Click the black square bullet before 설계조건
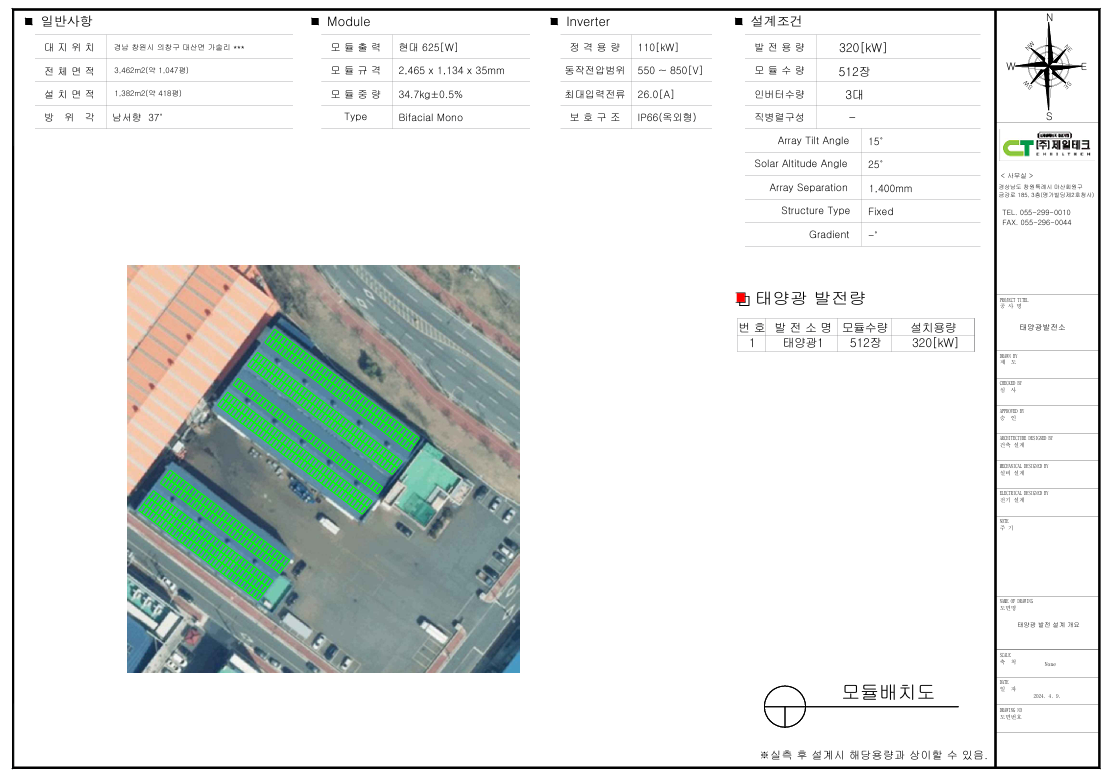1117x776 pixels. tap(739, 22)
